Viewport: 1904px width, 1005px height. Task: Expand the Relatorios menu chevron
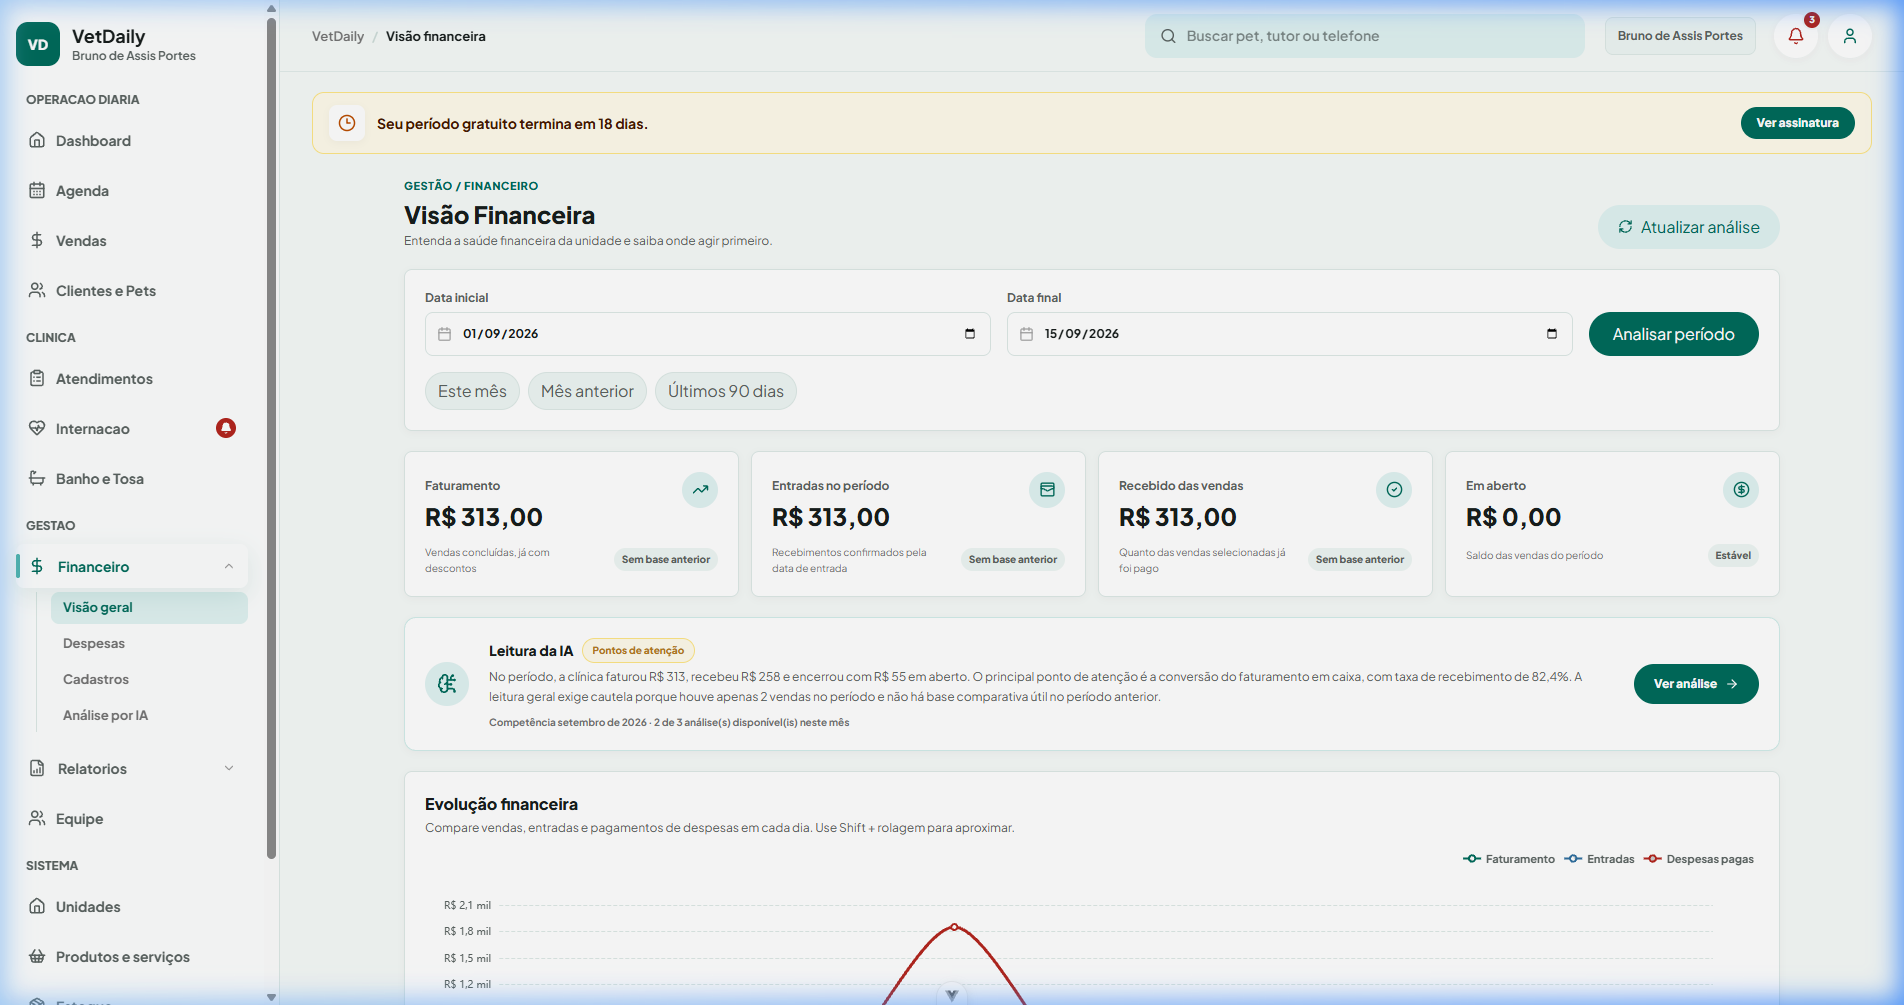coord(229,769)
